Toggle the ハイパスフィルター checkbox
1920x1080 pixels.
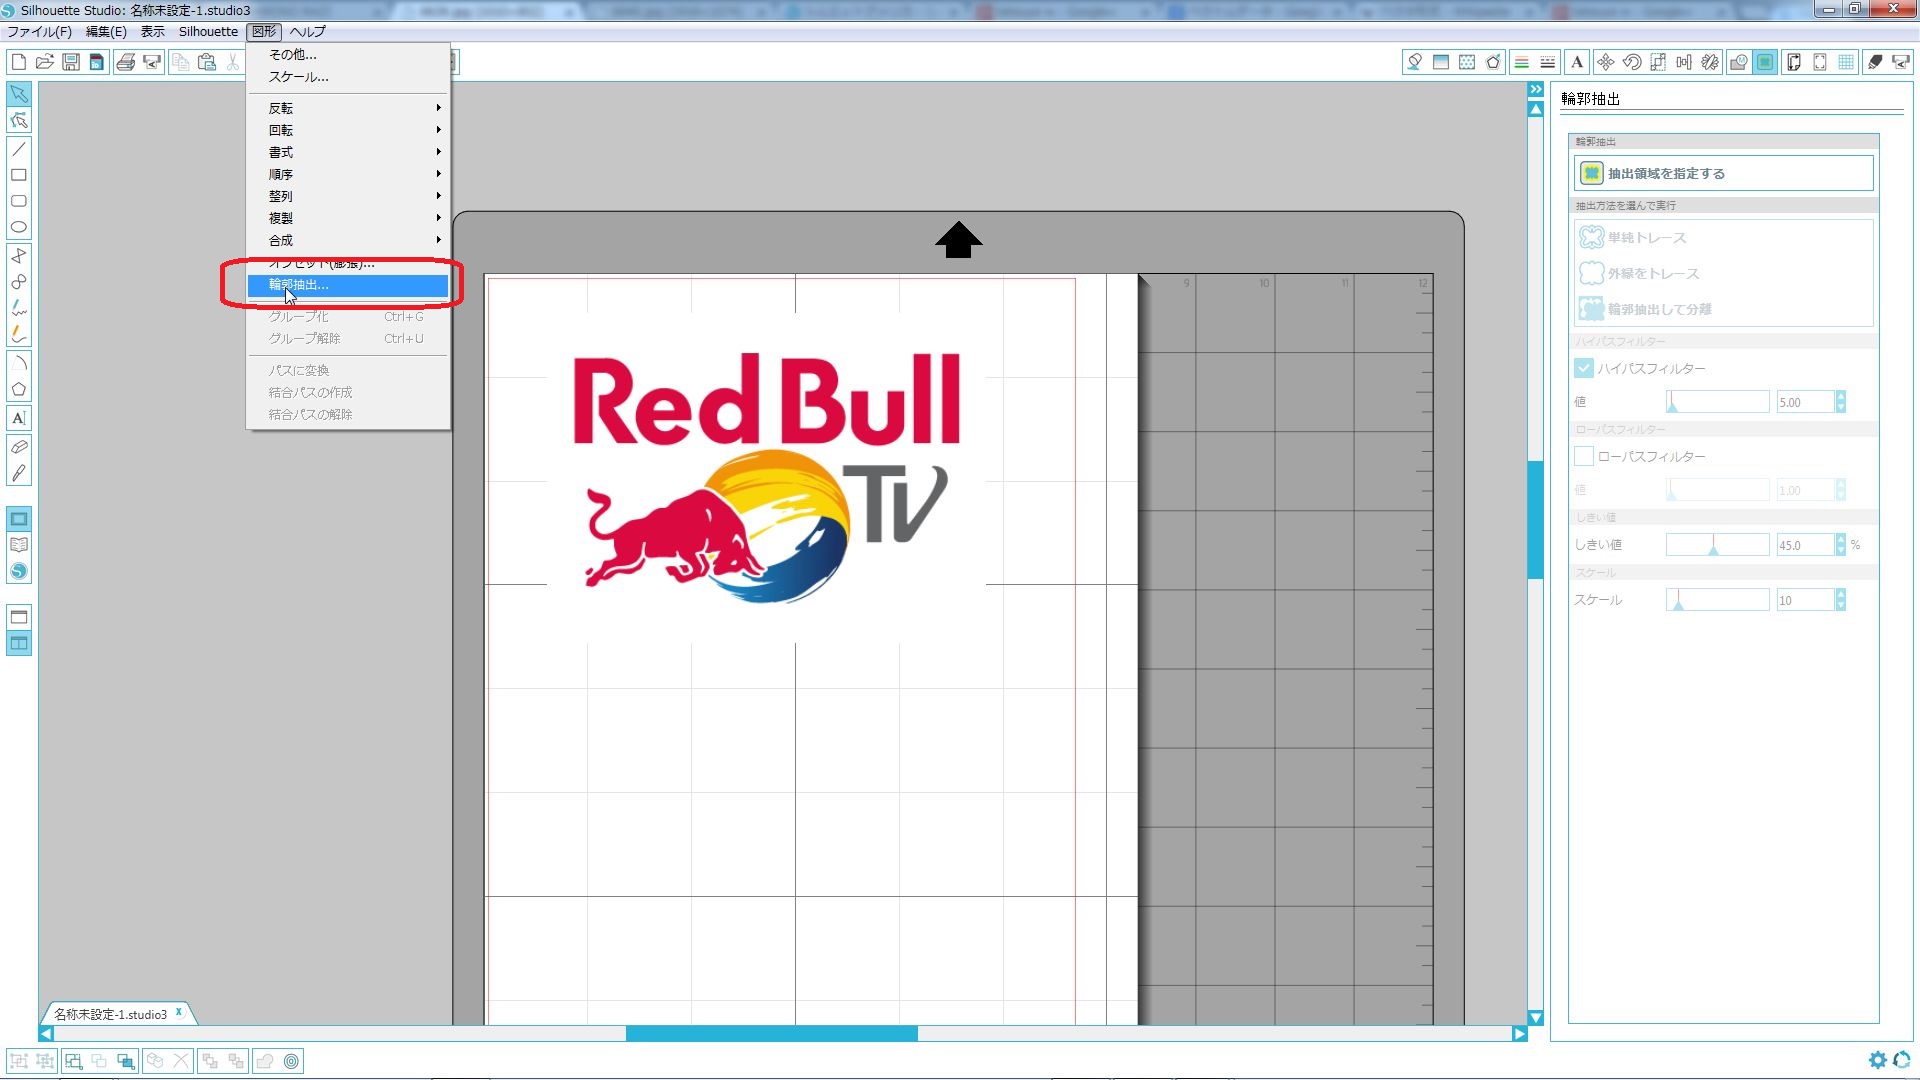click(x=1584, y=368)
